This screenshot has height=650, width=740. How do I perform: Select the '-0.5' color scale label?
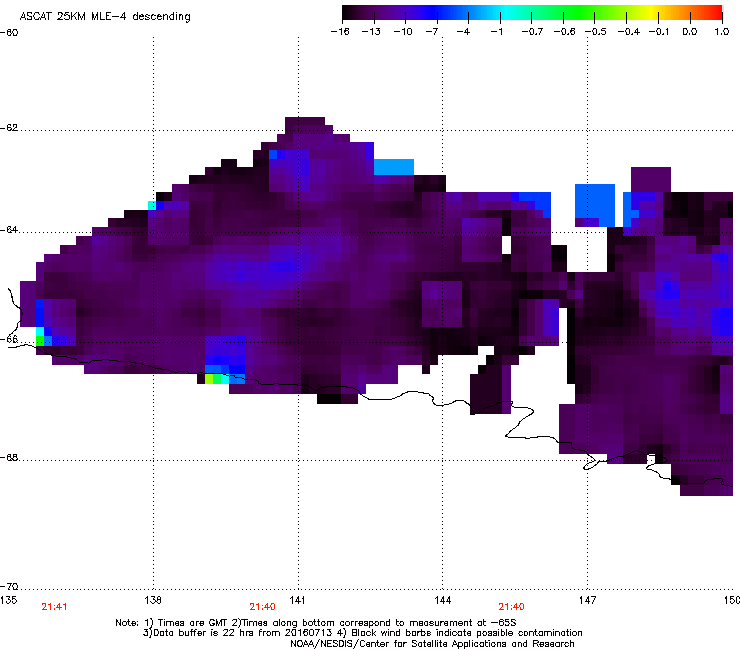pyautogui.click(x=596, y=32)
